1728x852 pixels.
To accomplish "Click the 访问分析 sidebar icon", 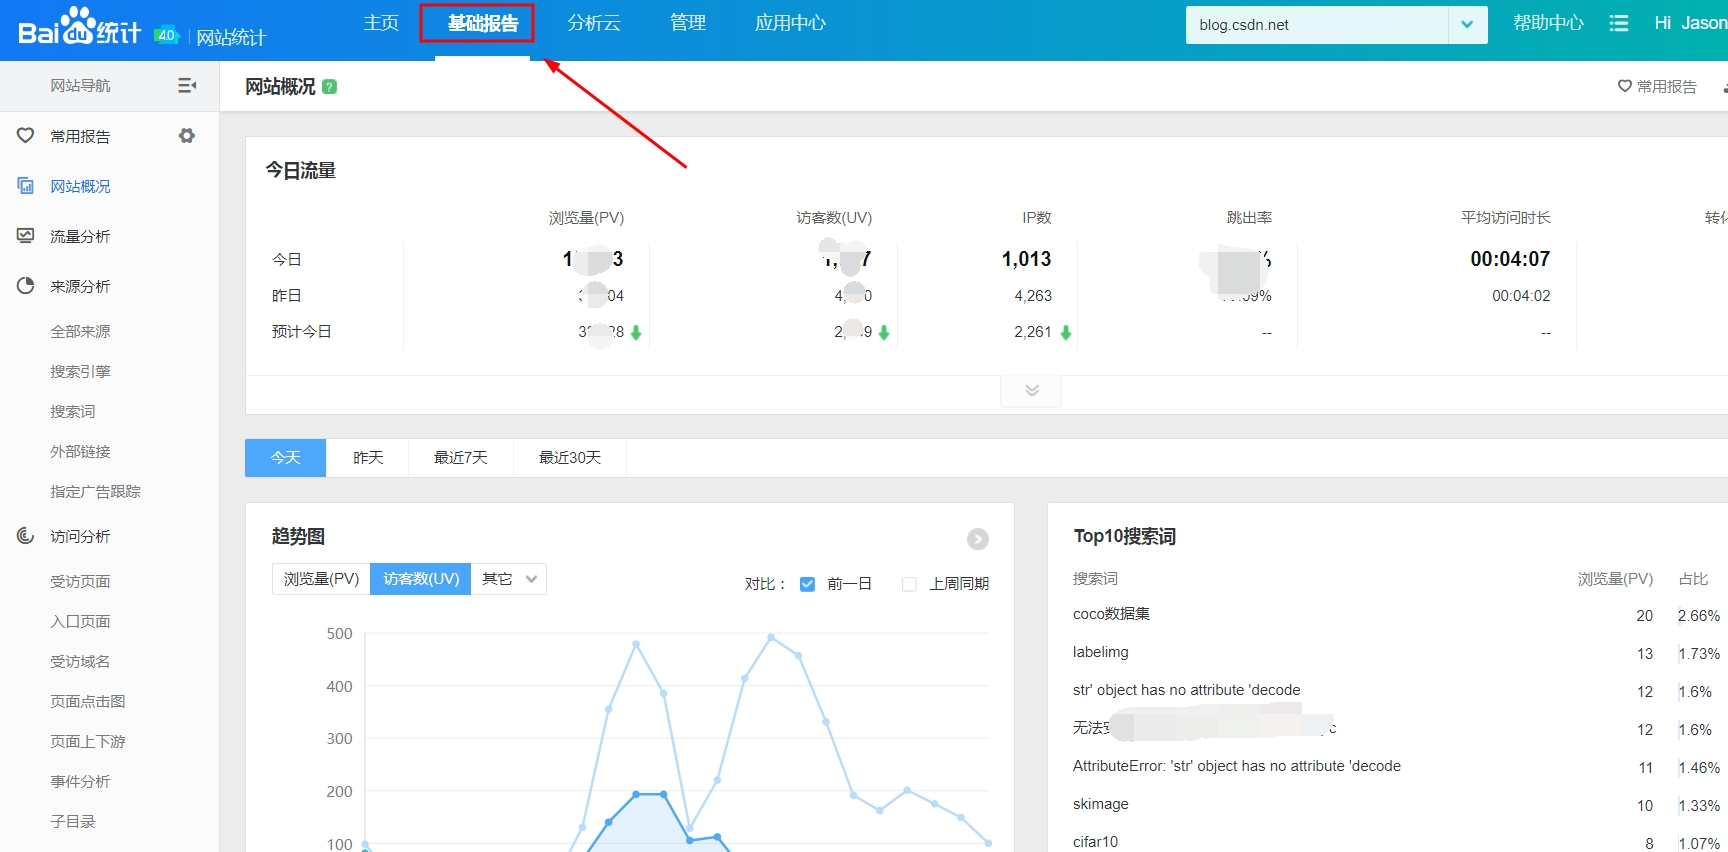I will tap(26, 536).
